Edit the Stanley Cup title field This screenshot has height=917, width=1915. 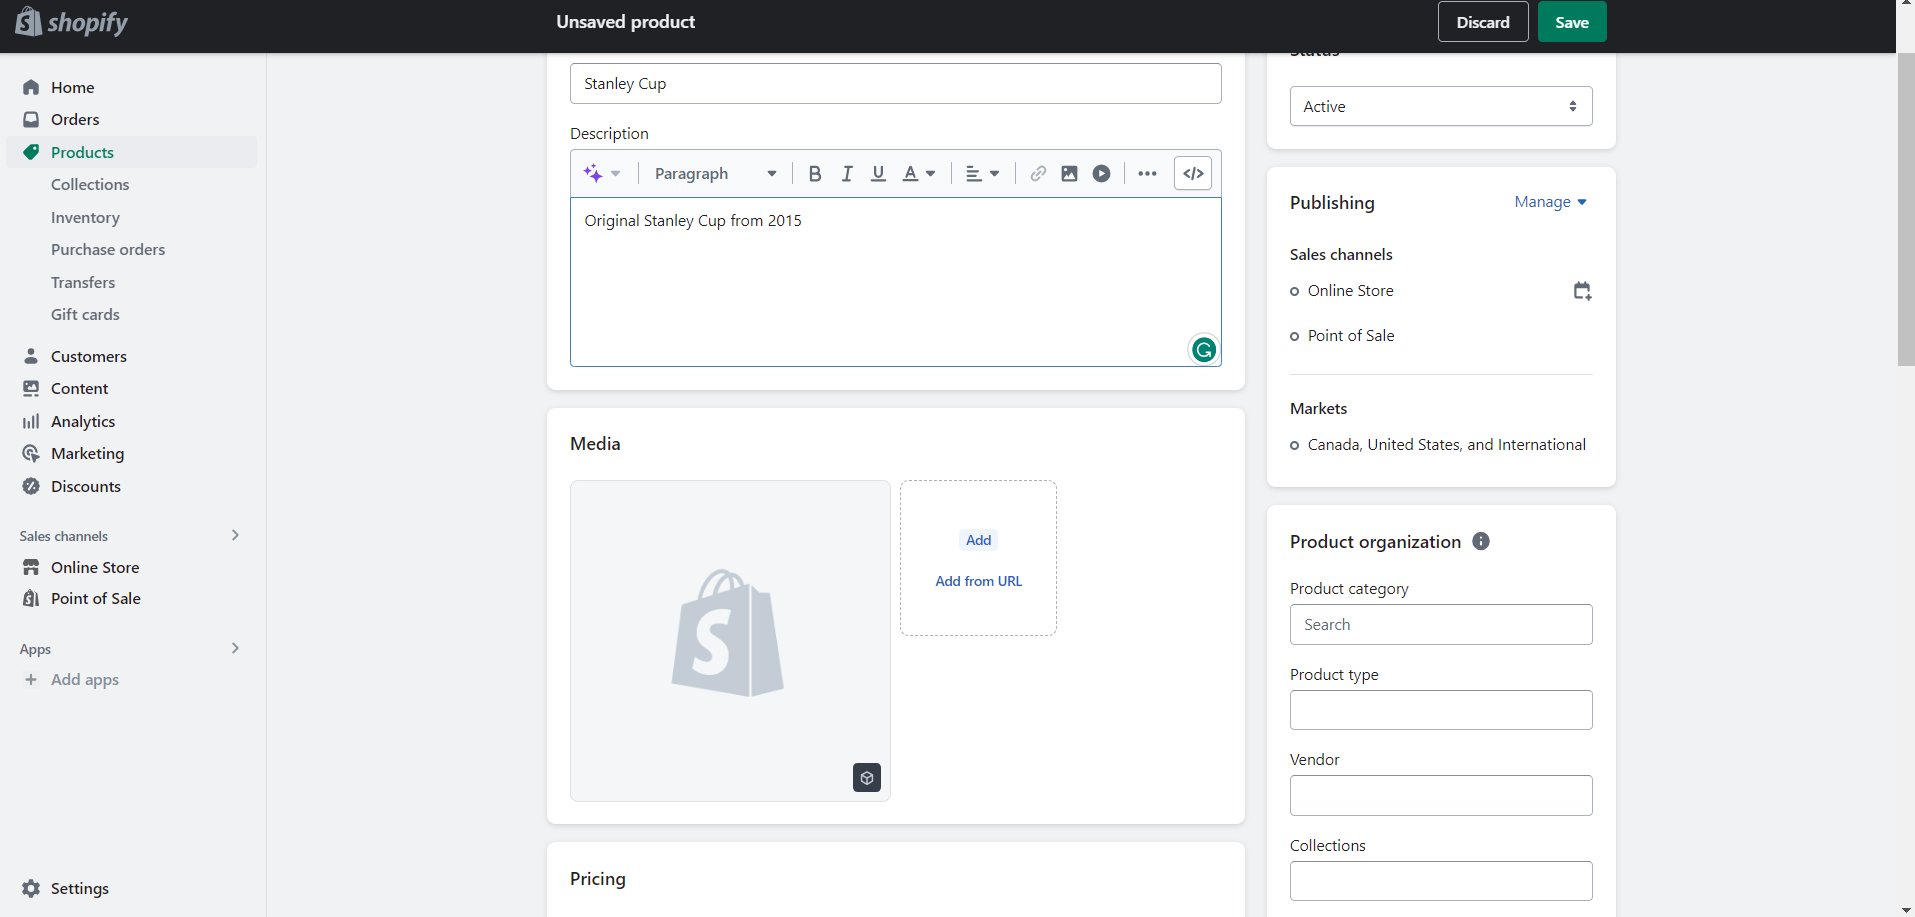(x=895, y=83)
